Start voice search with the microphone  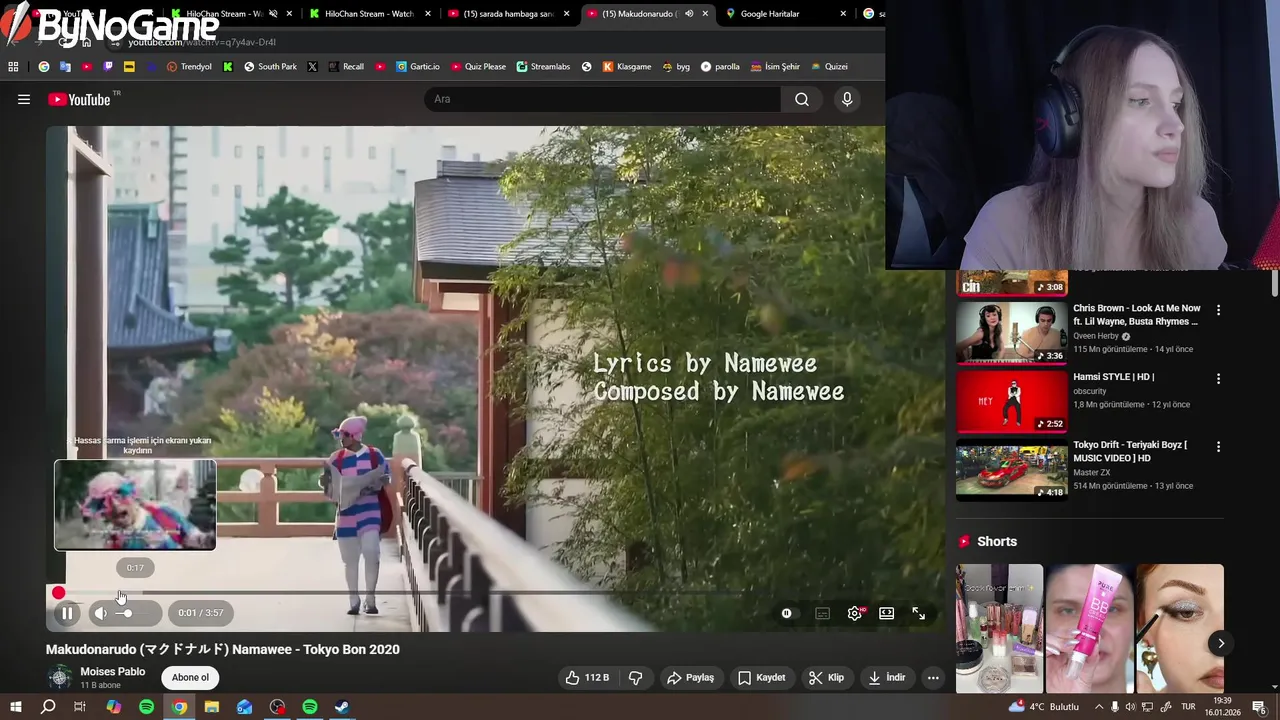[x=847, y=99]
